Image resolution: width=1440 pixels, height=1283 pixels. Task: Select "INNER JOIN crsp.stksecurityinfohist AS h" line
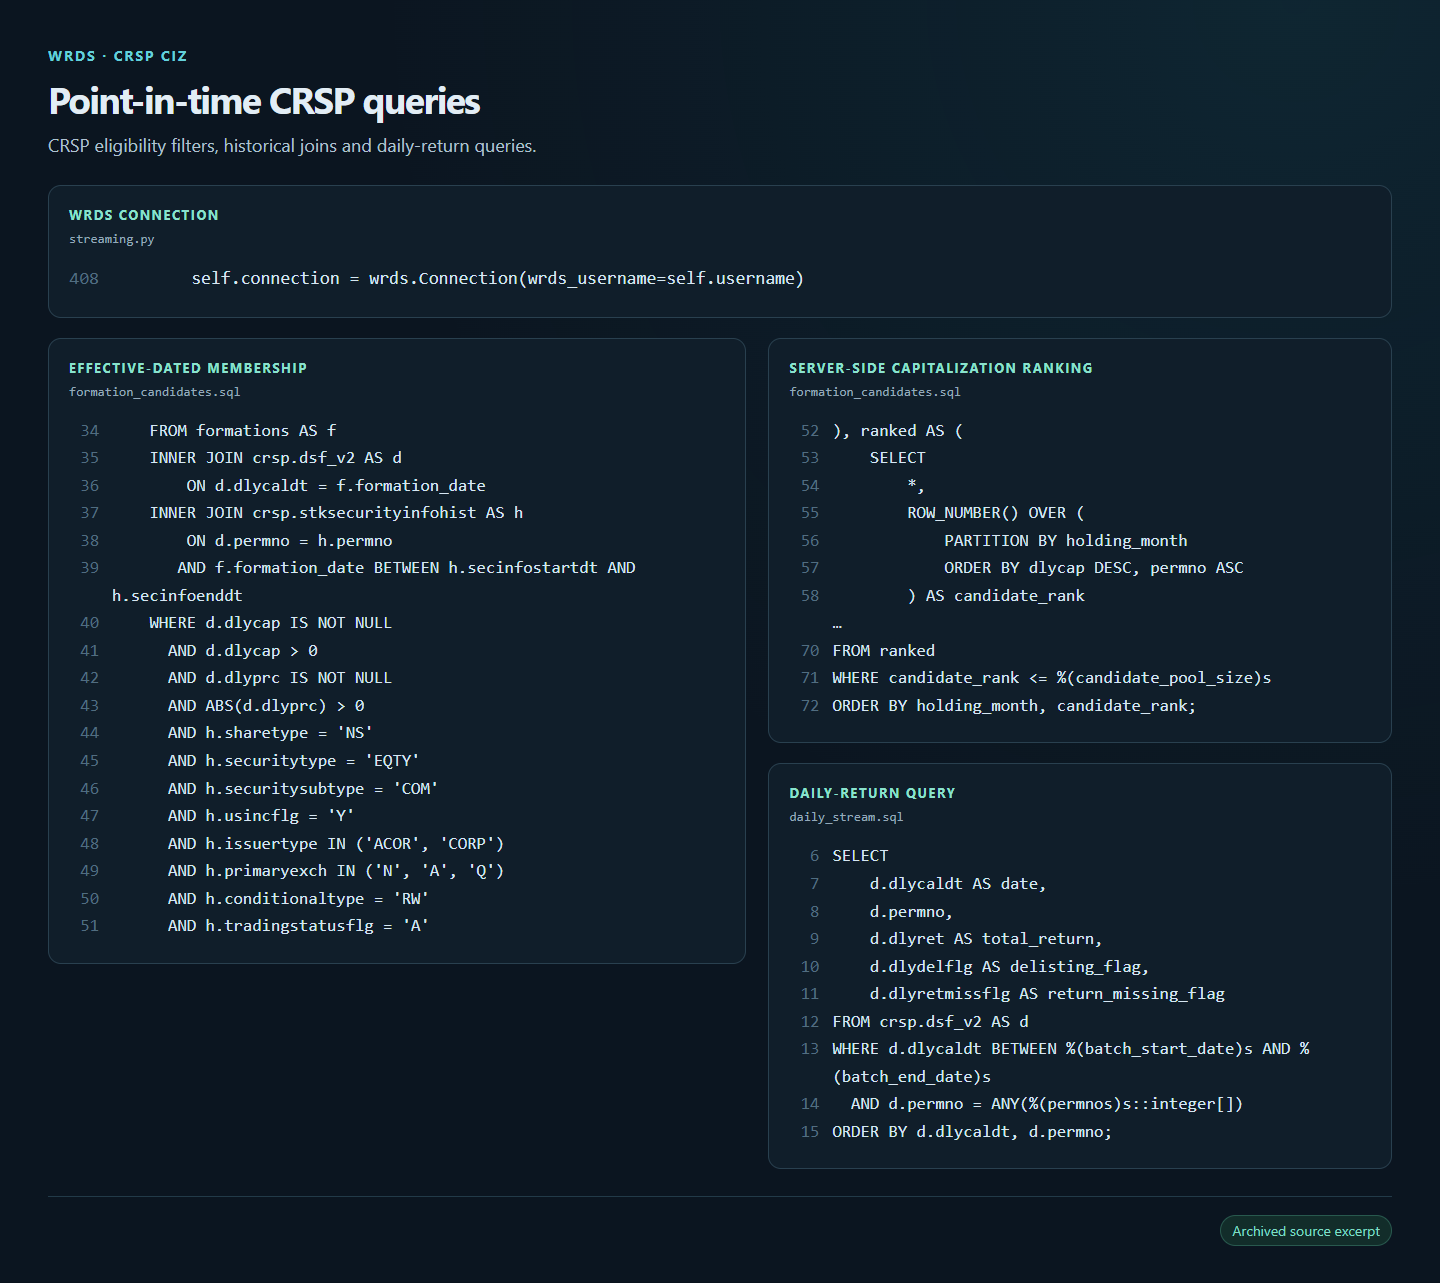point(336,512)
